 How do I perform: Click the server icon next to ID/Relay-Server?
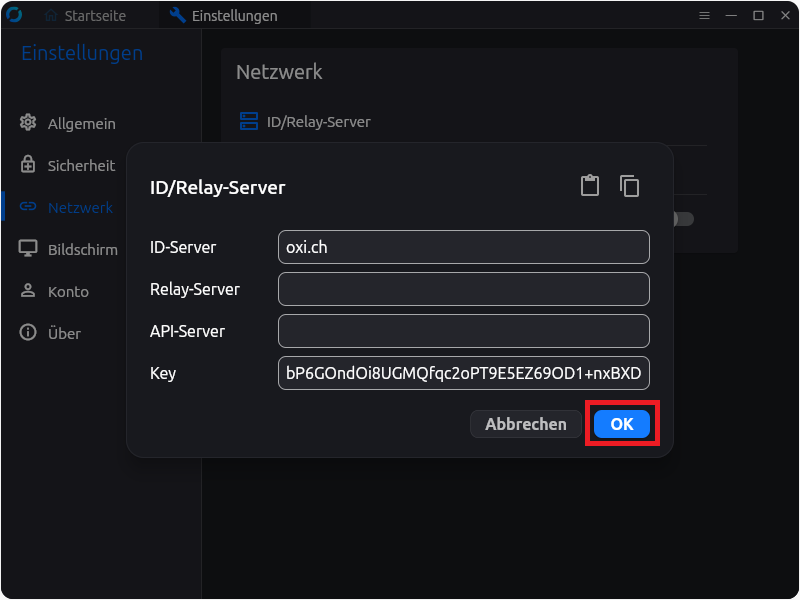click(249, 121)
